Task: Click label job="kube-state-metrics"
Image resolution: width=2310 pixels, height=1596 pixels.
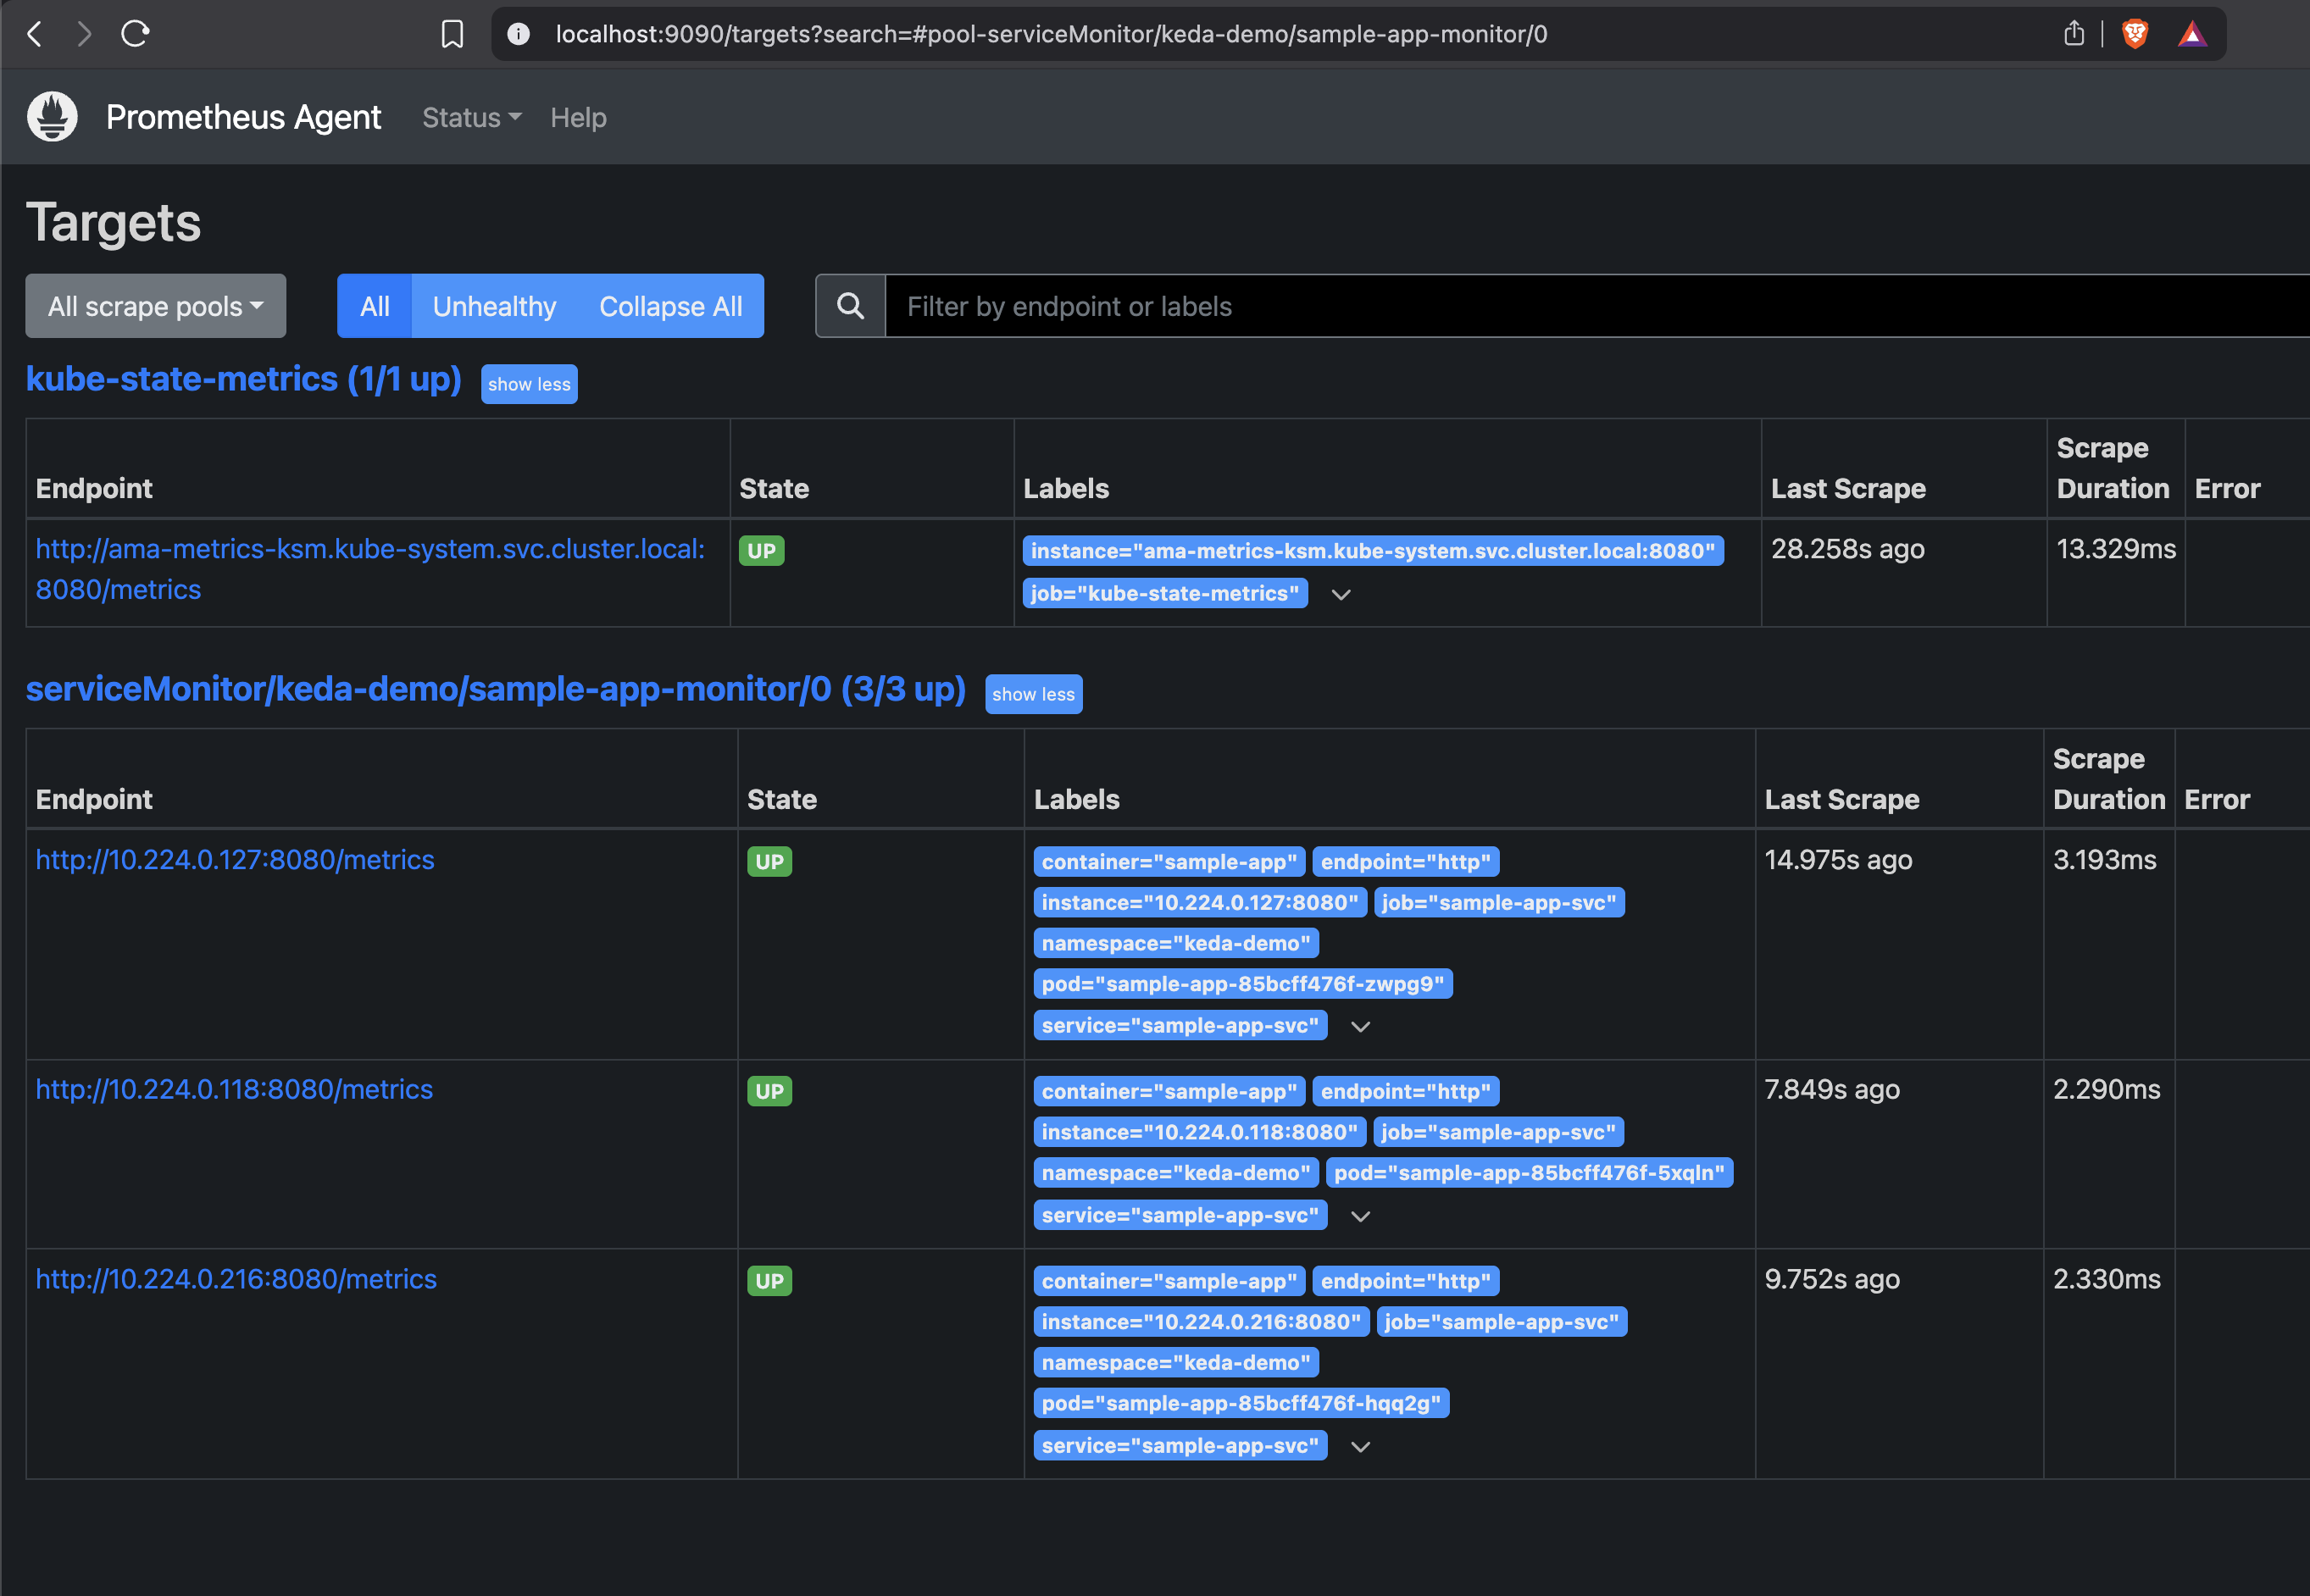Action: tap(1165, 593)
